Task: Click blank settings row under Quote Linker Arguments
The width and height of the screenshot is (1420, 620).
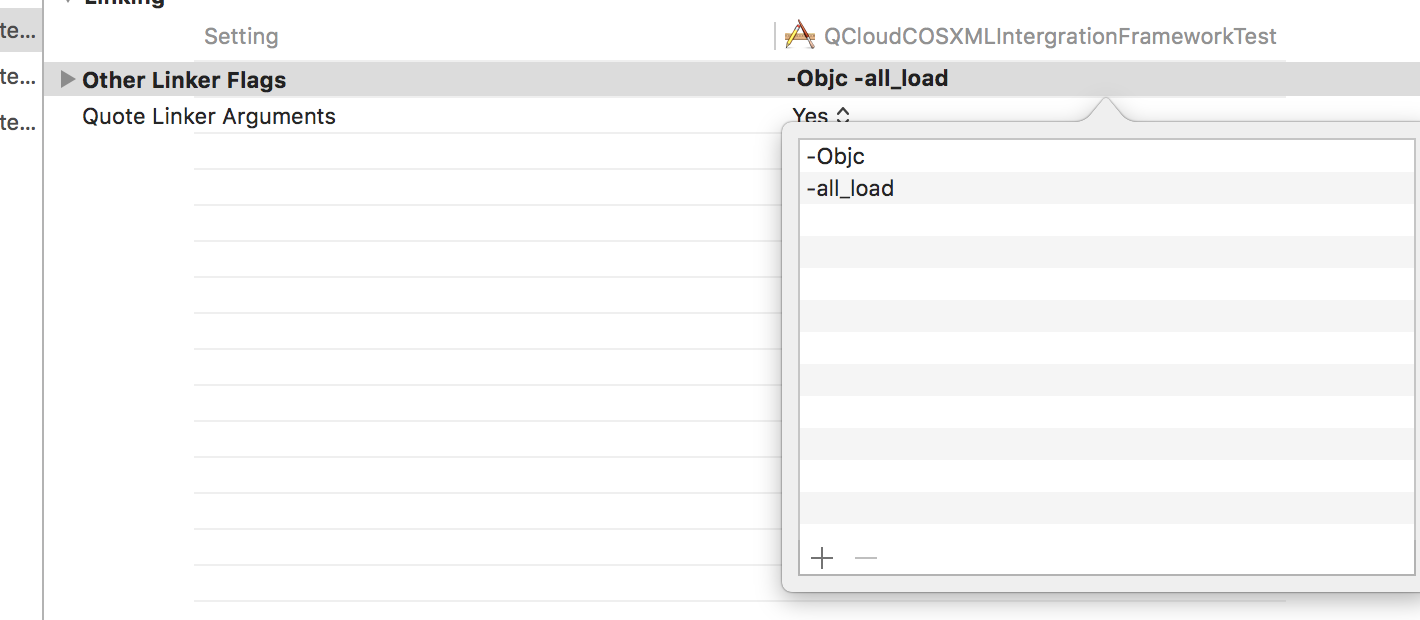Action: [485, 152]
